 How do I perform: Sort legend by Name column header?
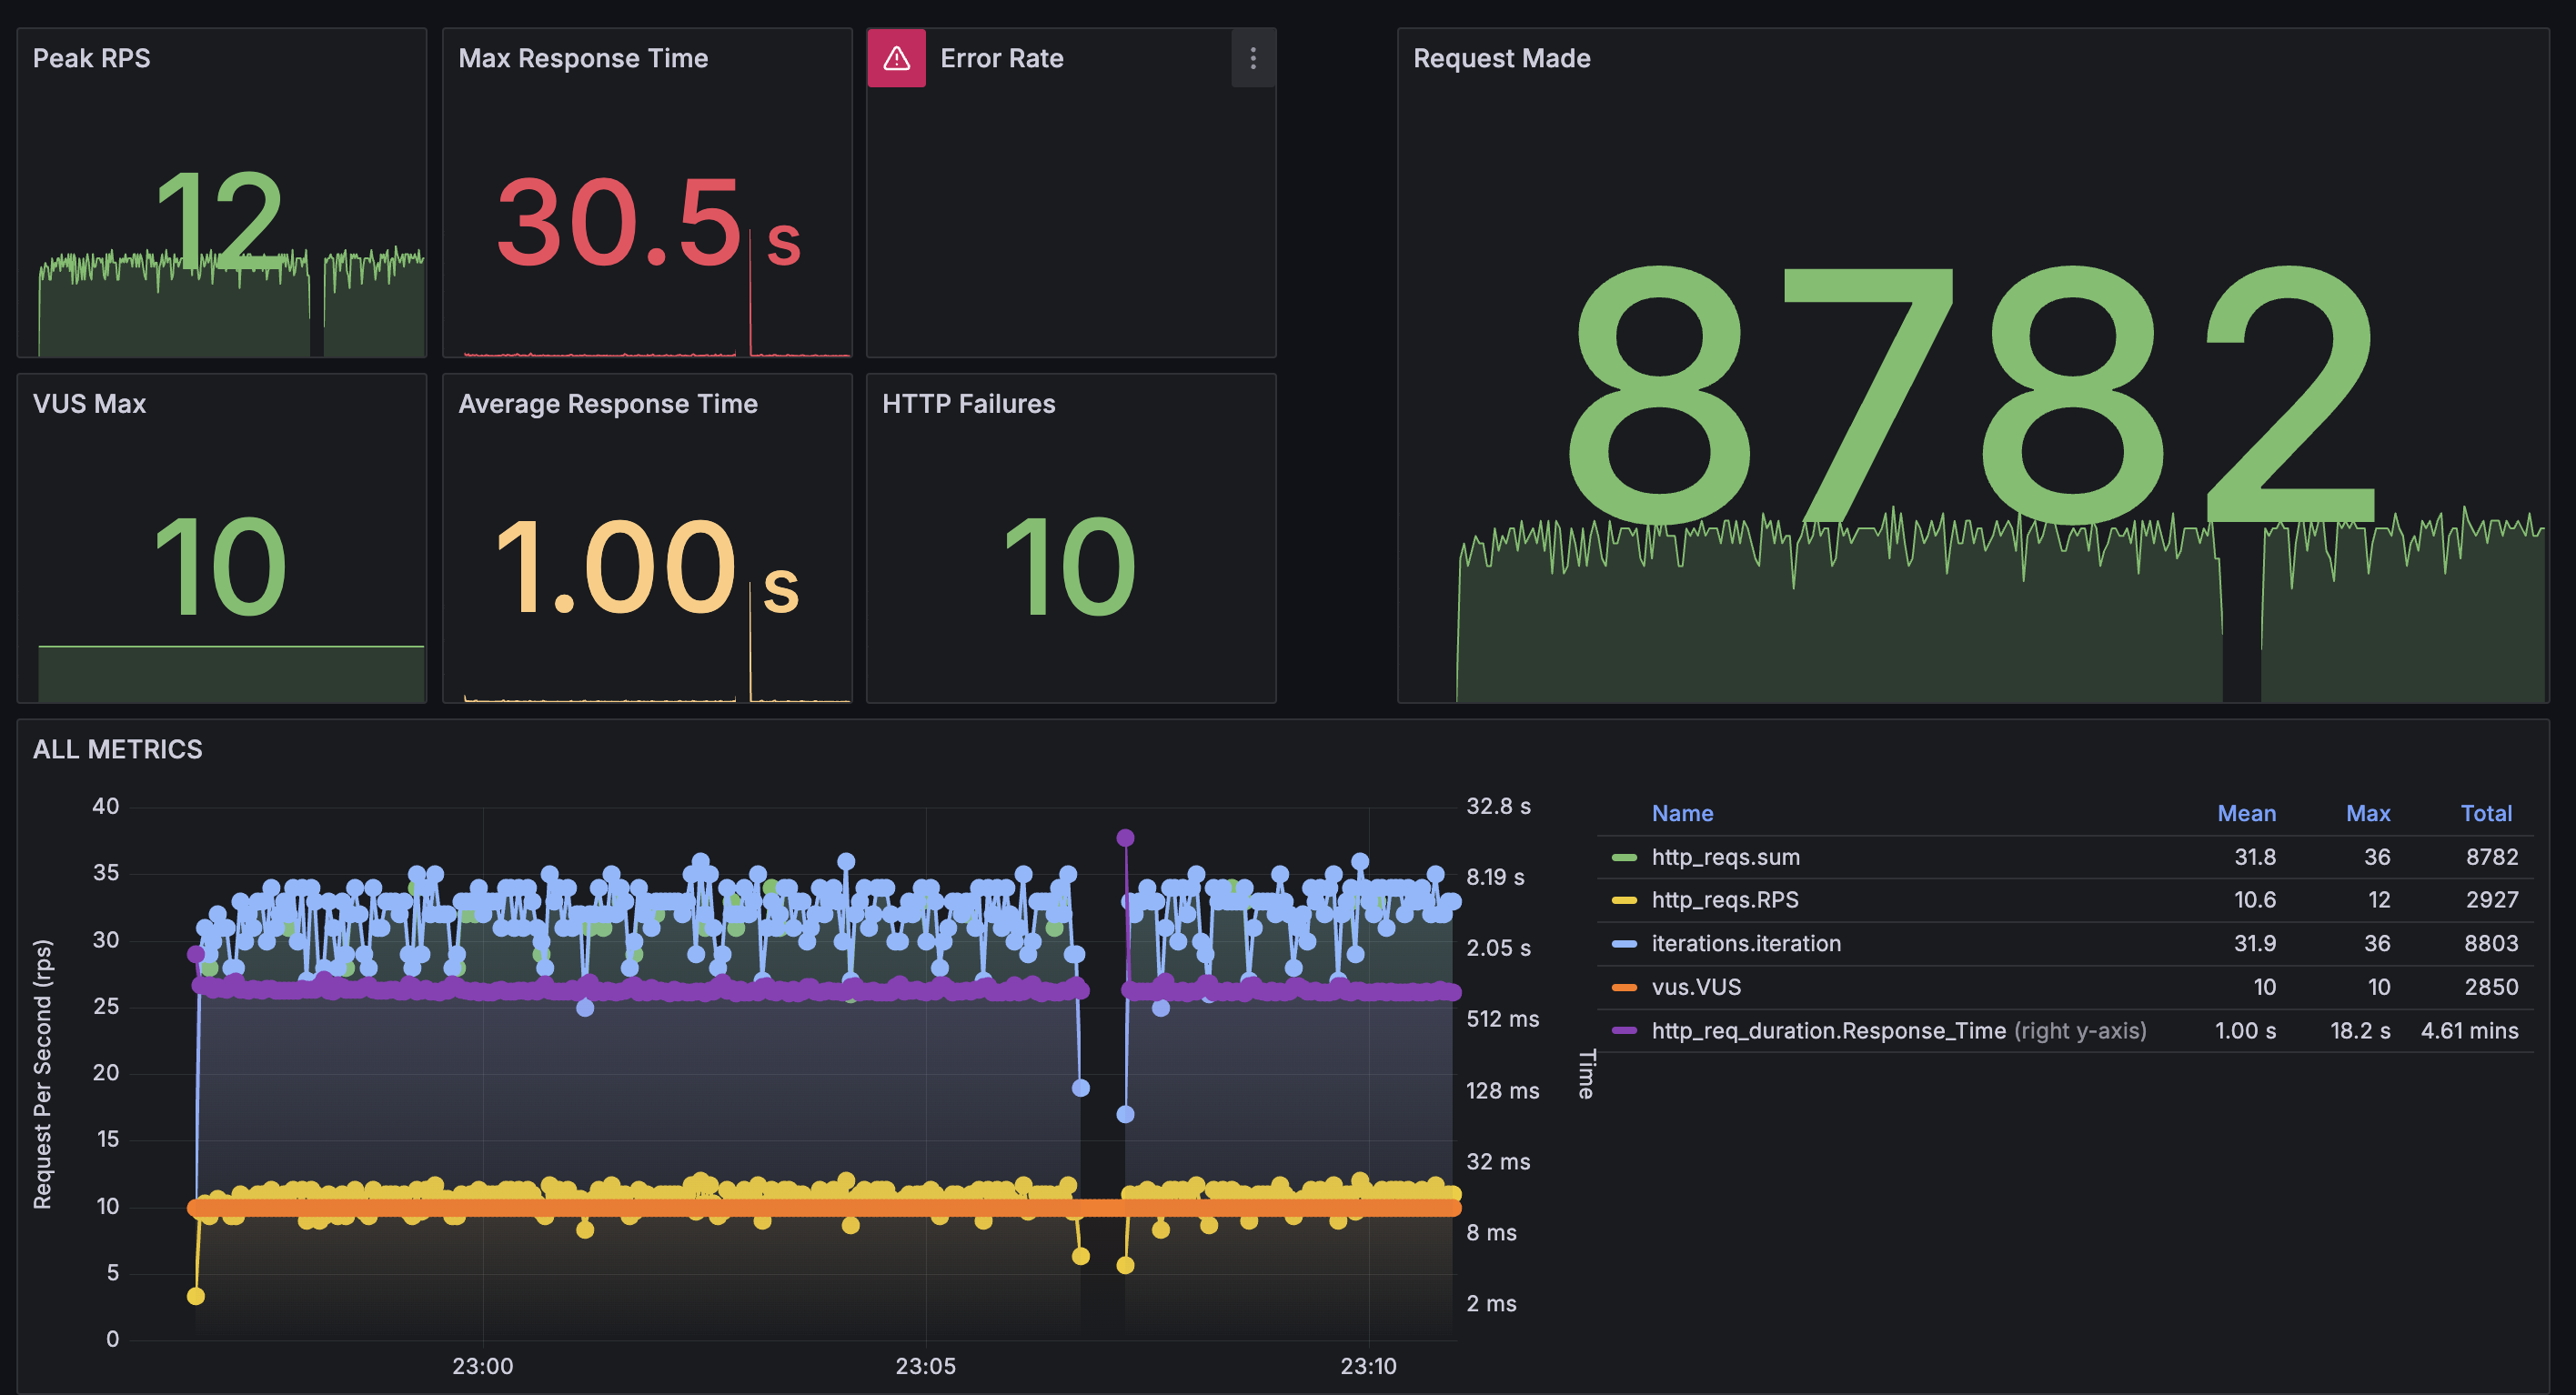click(x=1682, y=813)
